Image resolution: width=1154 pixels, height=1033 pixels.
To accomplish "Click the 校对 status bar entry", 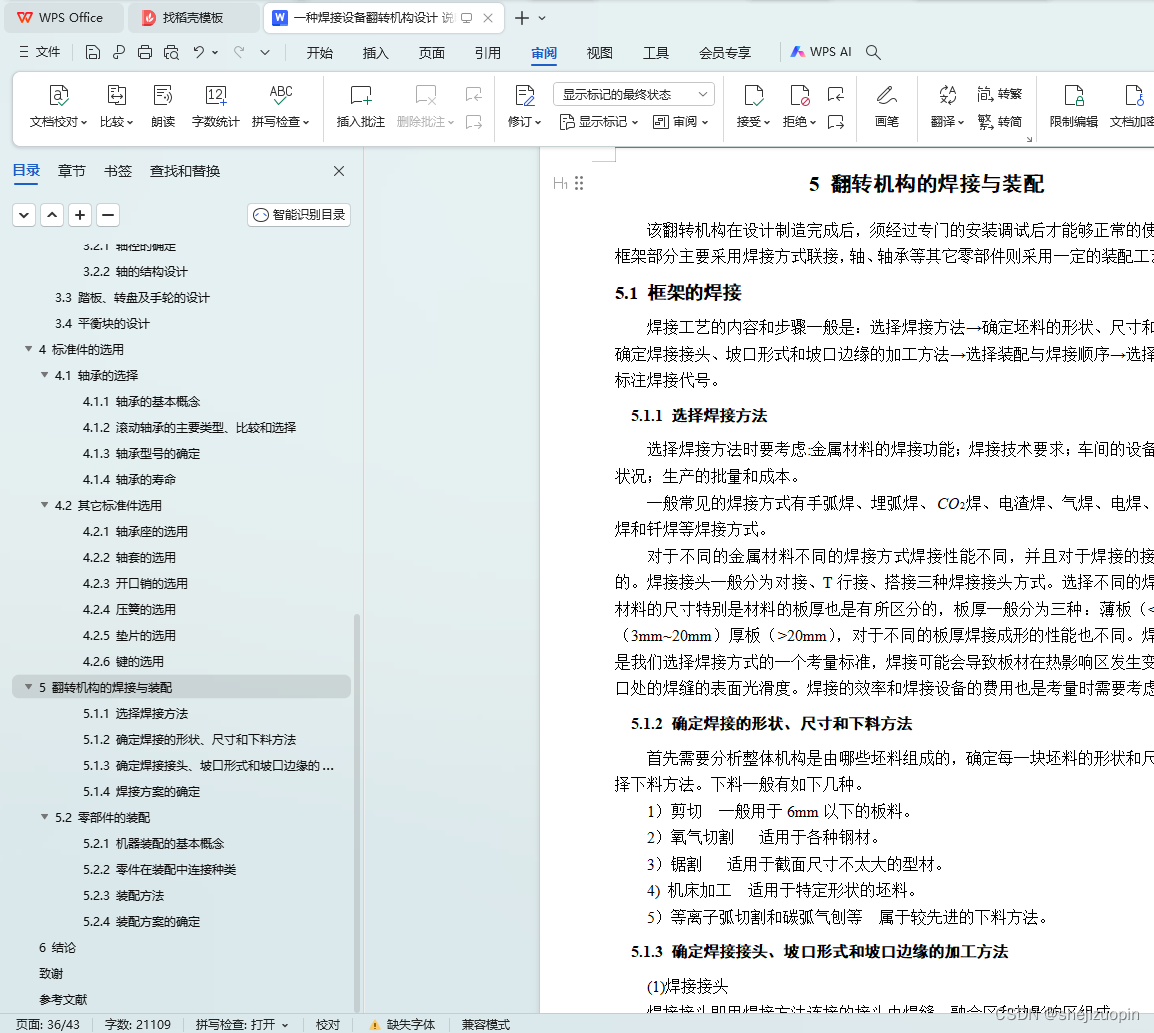I will [328, 1024].
